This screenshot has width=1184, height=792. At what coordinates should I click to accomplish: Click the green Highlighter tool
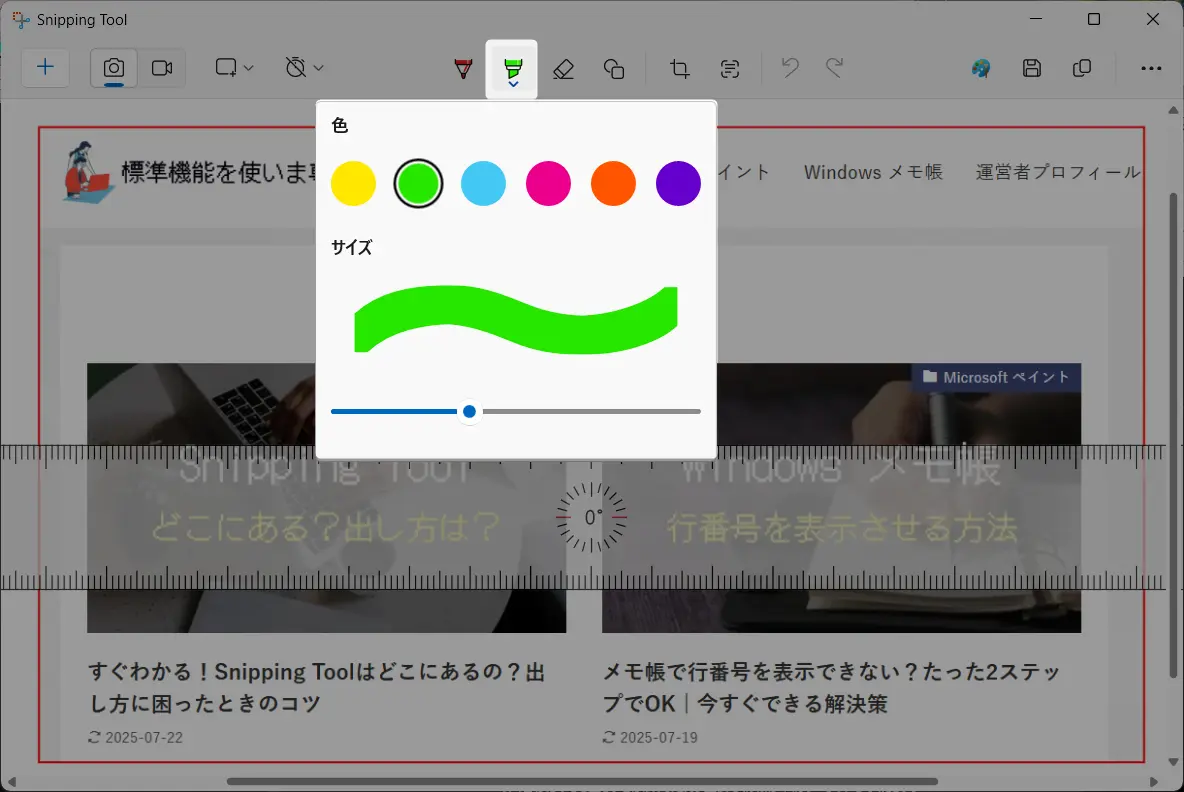pos(512,69)
